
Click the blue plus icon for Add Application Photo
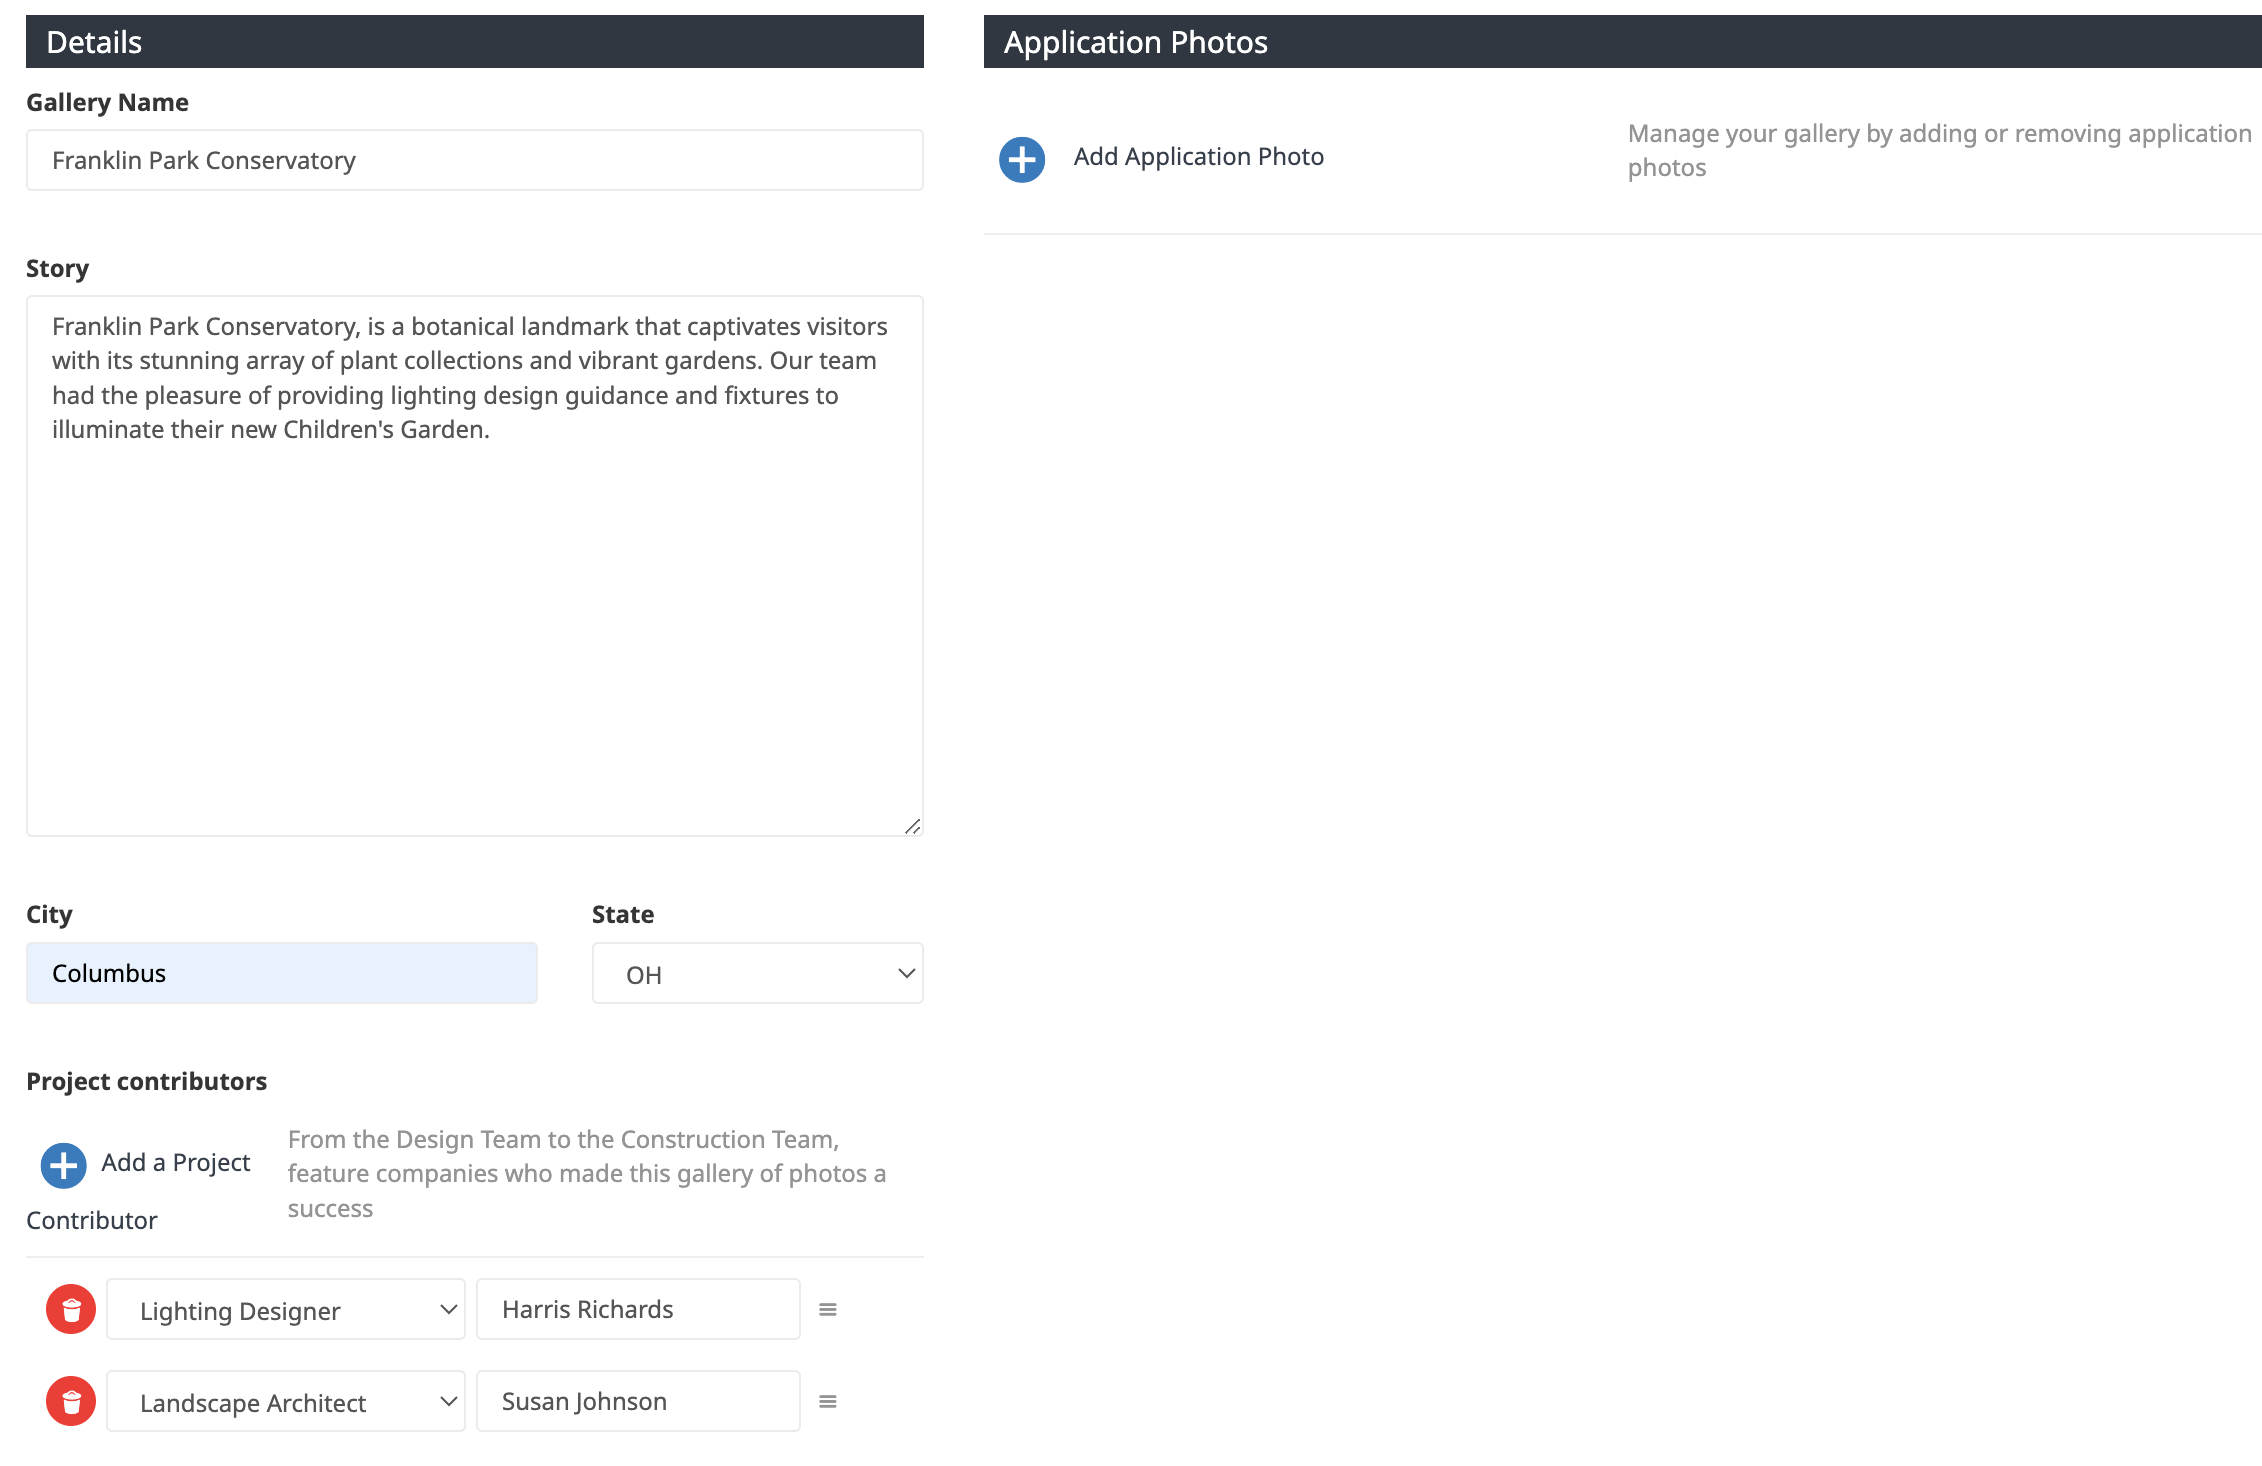pos(1022,159)
